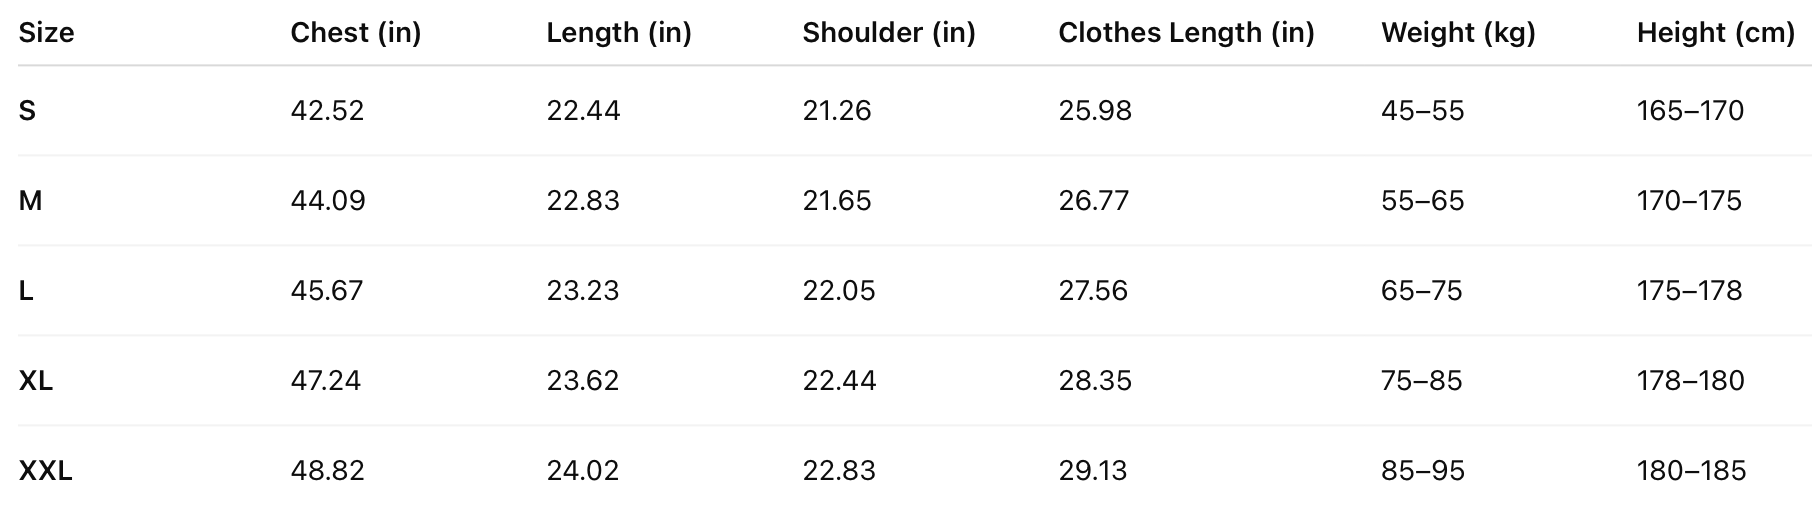1812x510 pixels.
Task: Select chest value 45.67 in L row
Action: (x=327, y=290)
